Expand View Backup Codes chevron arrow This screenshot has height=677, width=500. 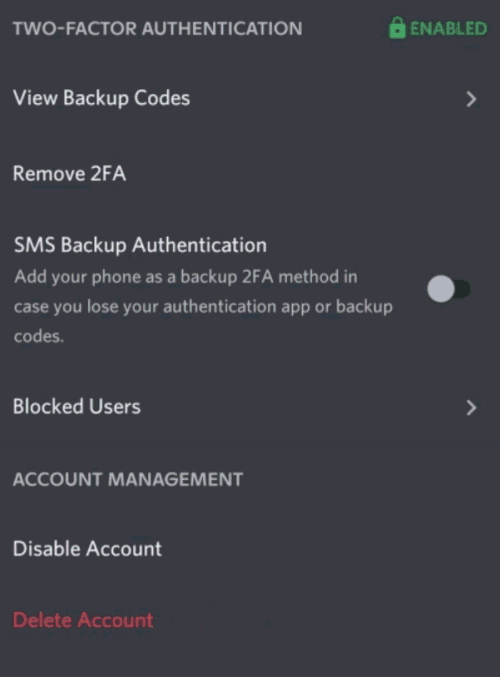[x=472, y=99]
